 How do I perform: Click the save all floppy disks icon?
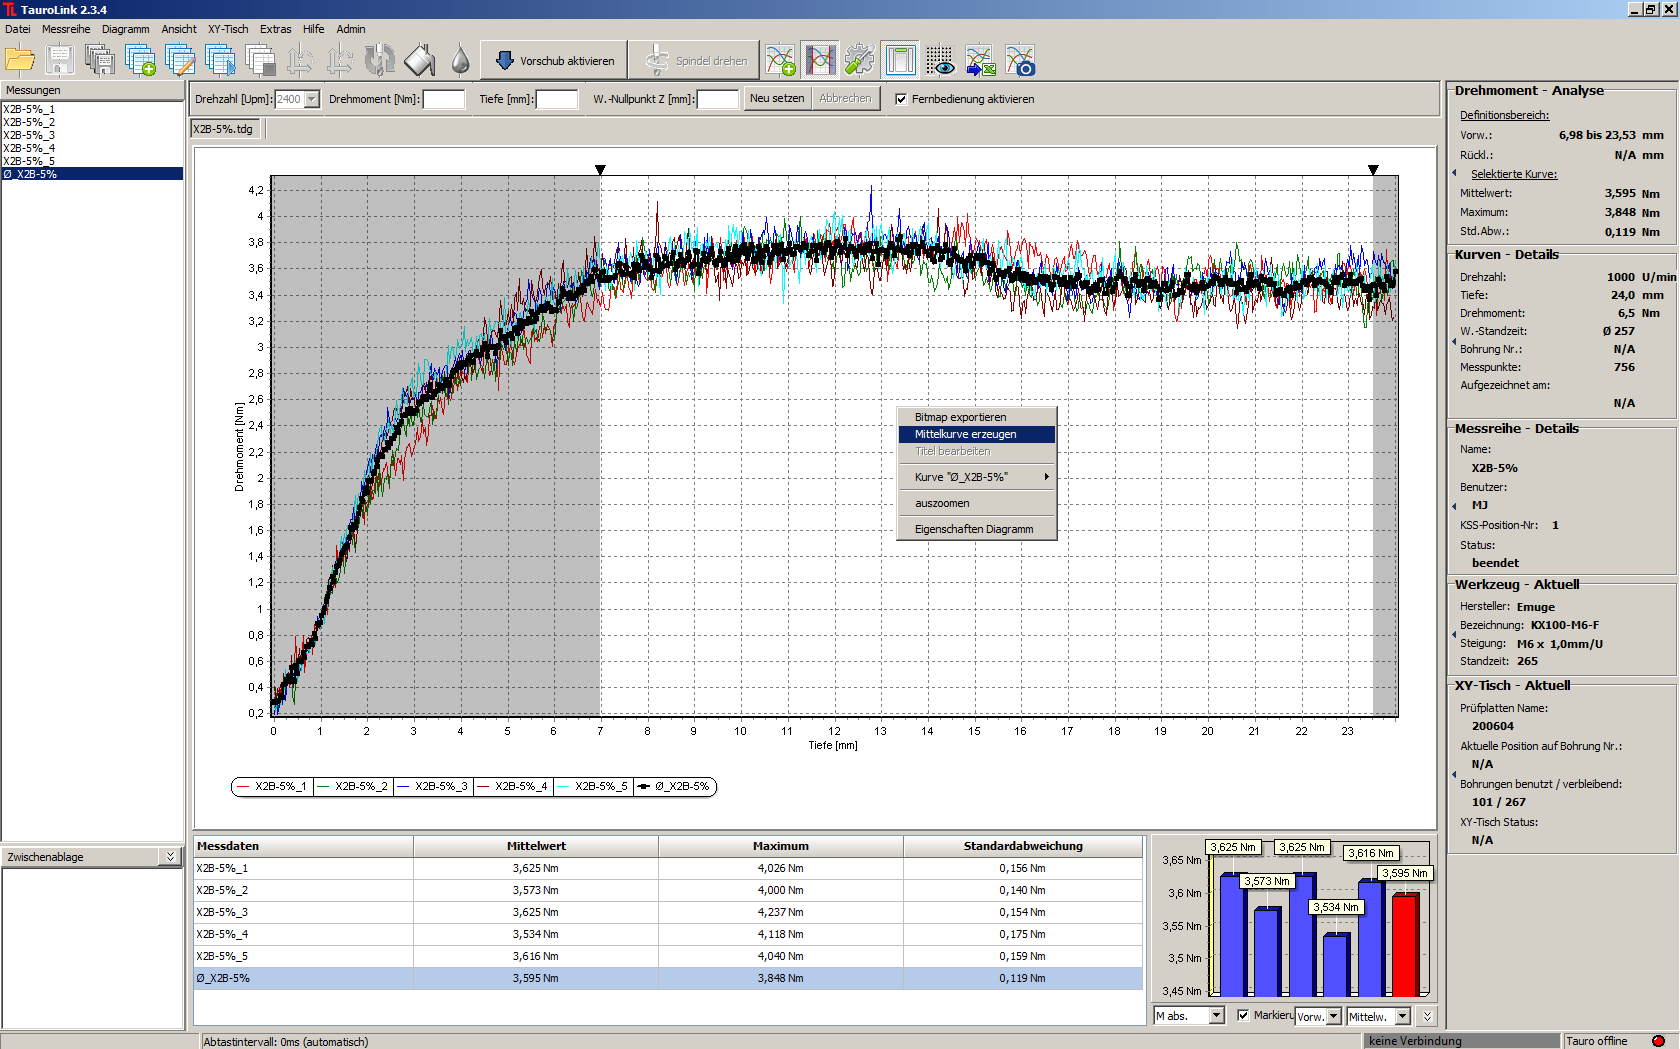click(100, 61)
